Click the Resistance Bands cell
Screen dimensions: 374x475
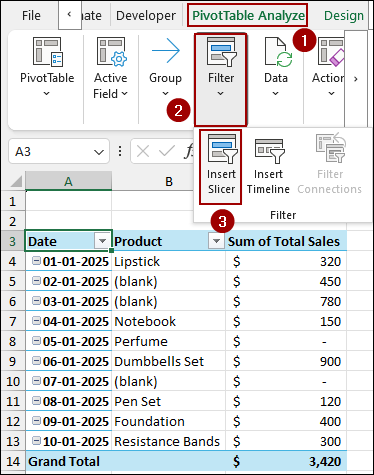(x=169, y=441)
